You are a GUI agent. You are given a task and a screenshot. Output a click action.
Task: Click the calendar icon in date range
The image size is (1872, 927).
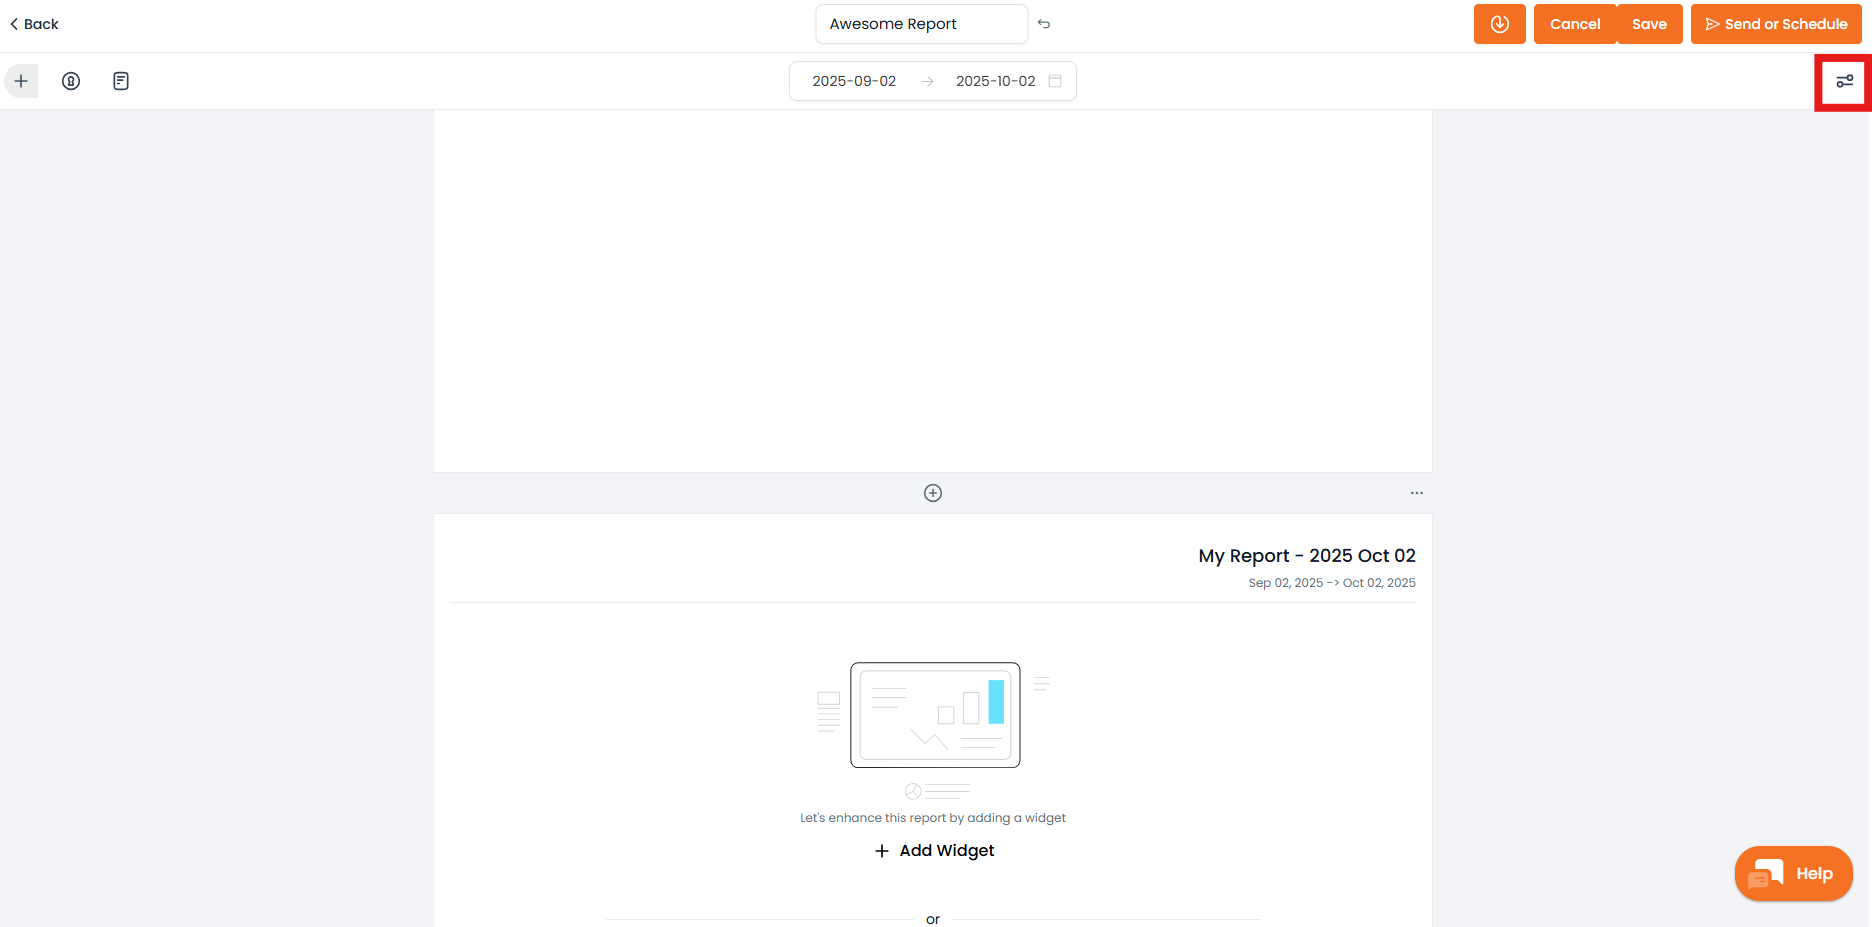[1055, 81]
